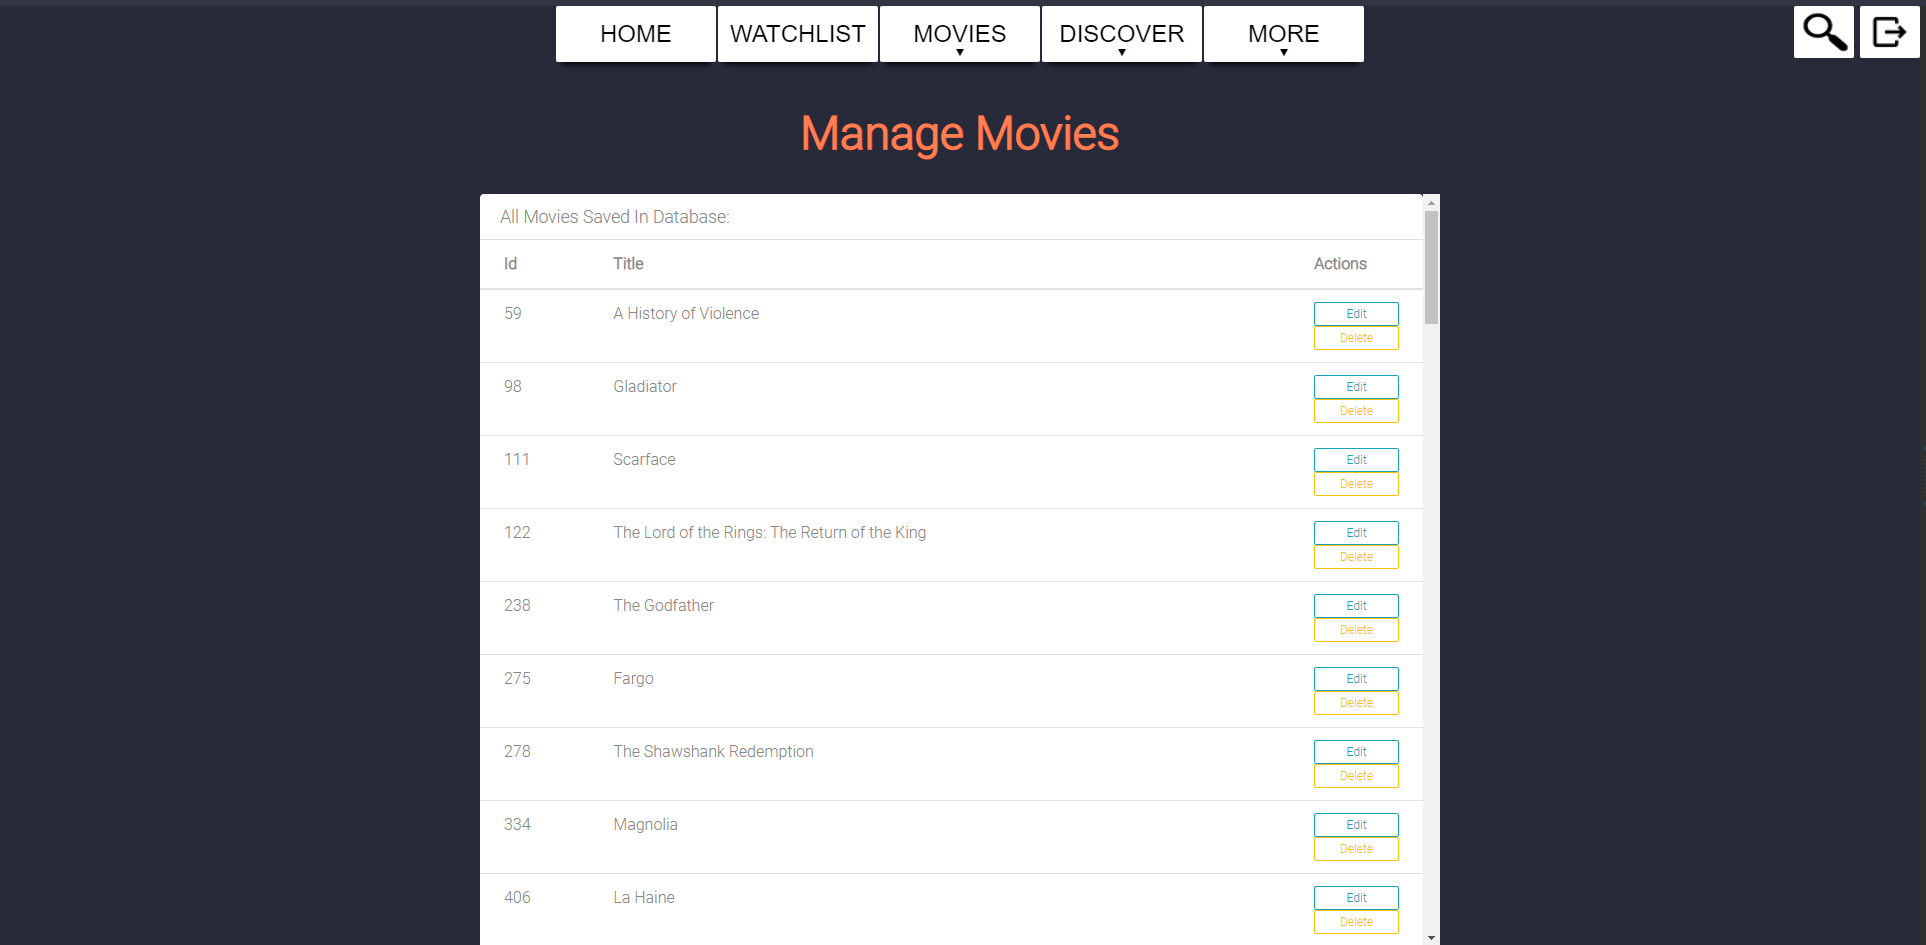Delete A History of Violence

(x=1356, y=338)
